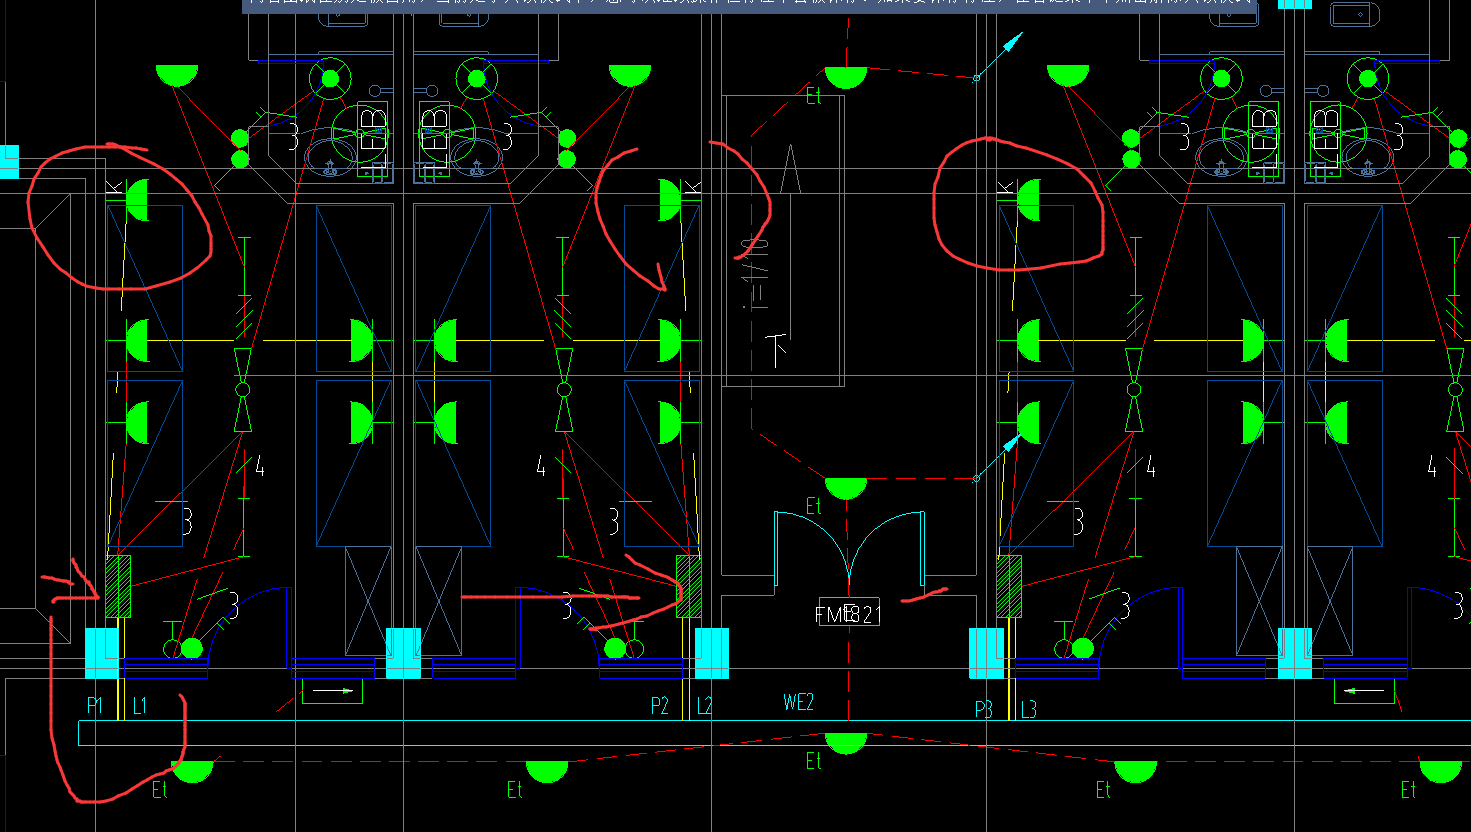
Task: Pick the L2 riser label
Action: (x=705, y=706)
